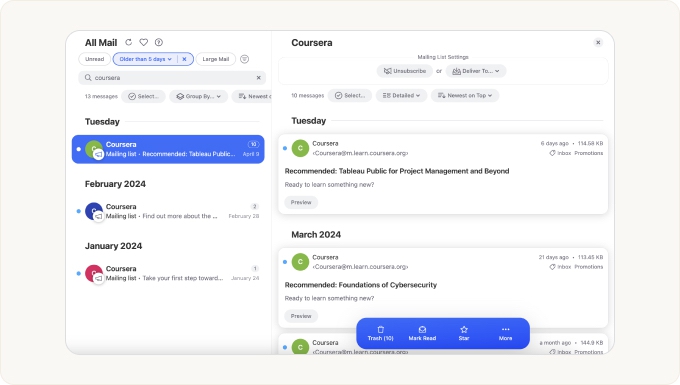Open the Tableau Public recommended email subject
The height and width of the screenshot is (385, 680).
(x=397, y=171)
